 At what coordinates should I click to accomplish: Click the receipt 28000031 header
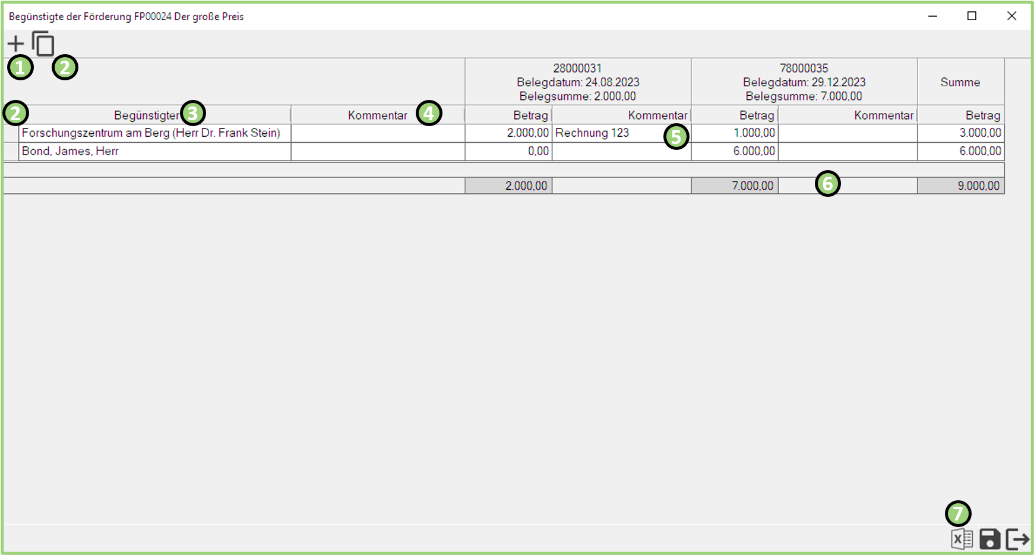pos(577,82)
